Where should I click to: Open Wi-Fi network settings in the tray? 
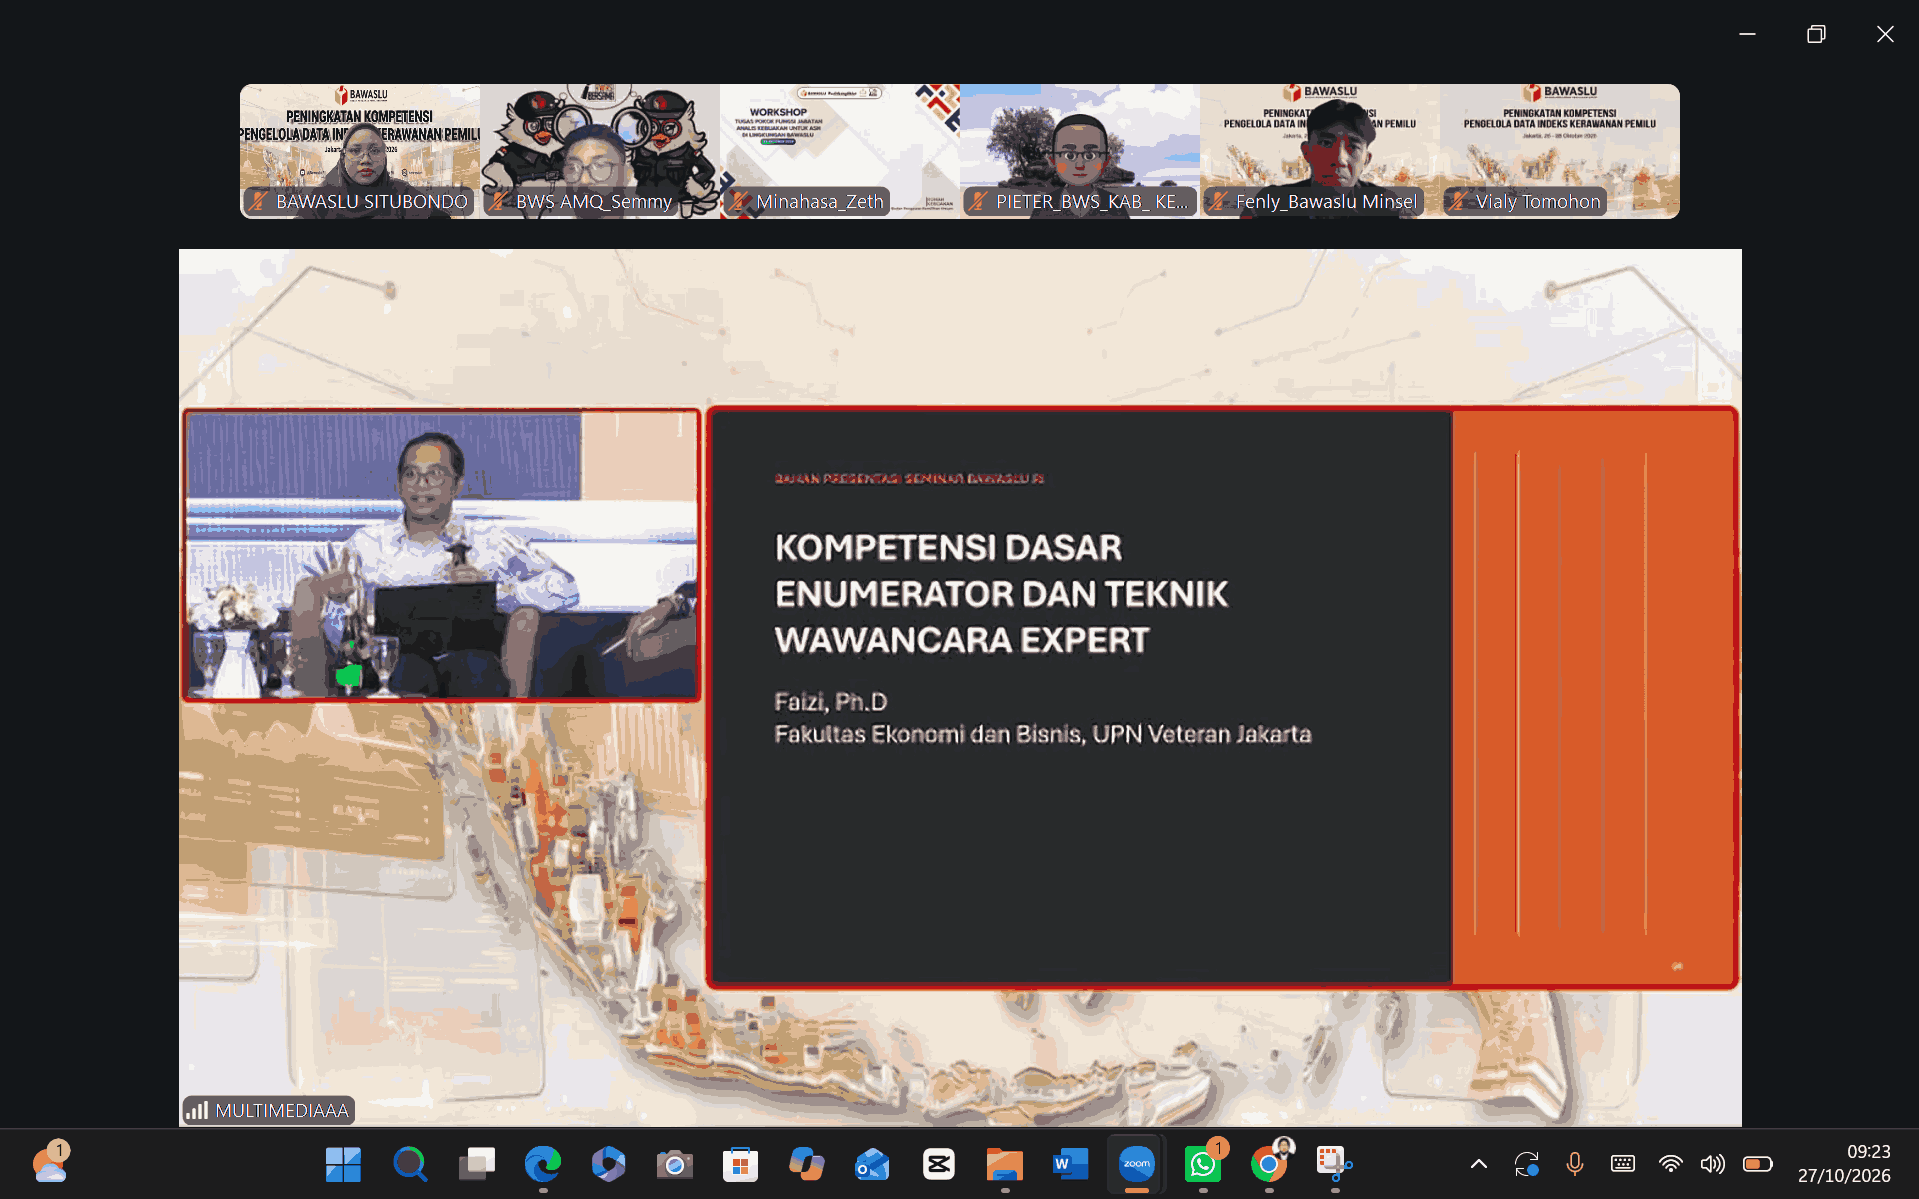(x=1671, y=1164)
